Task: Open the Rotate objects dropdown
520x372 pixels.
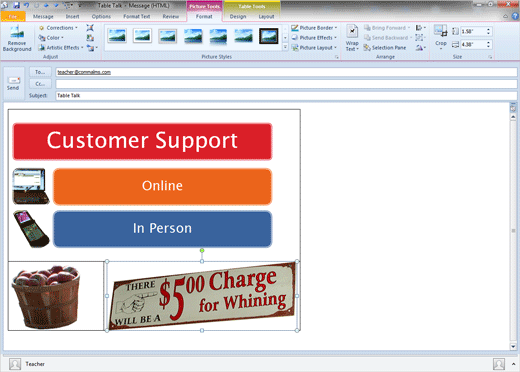Action: pos(421,48)
